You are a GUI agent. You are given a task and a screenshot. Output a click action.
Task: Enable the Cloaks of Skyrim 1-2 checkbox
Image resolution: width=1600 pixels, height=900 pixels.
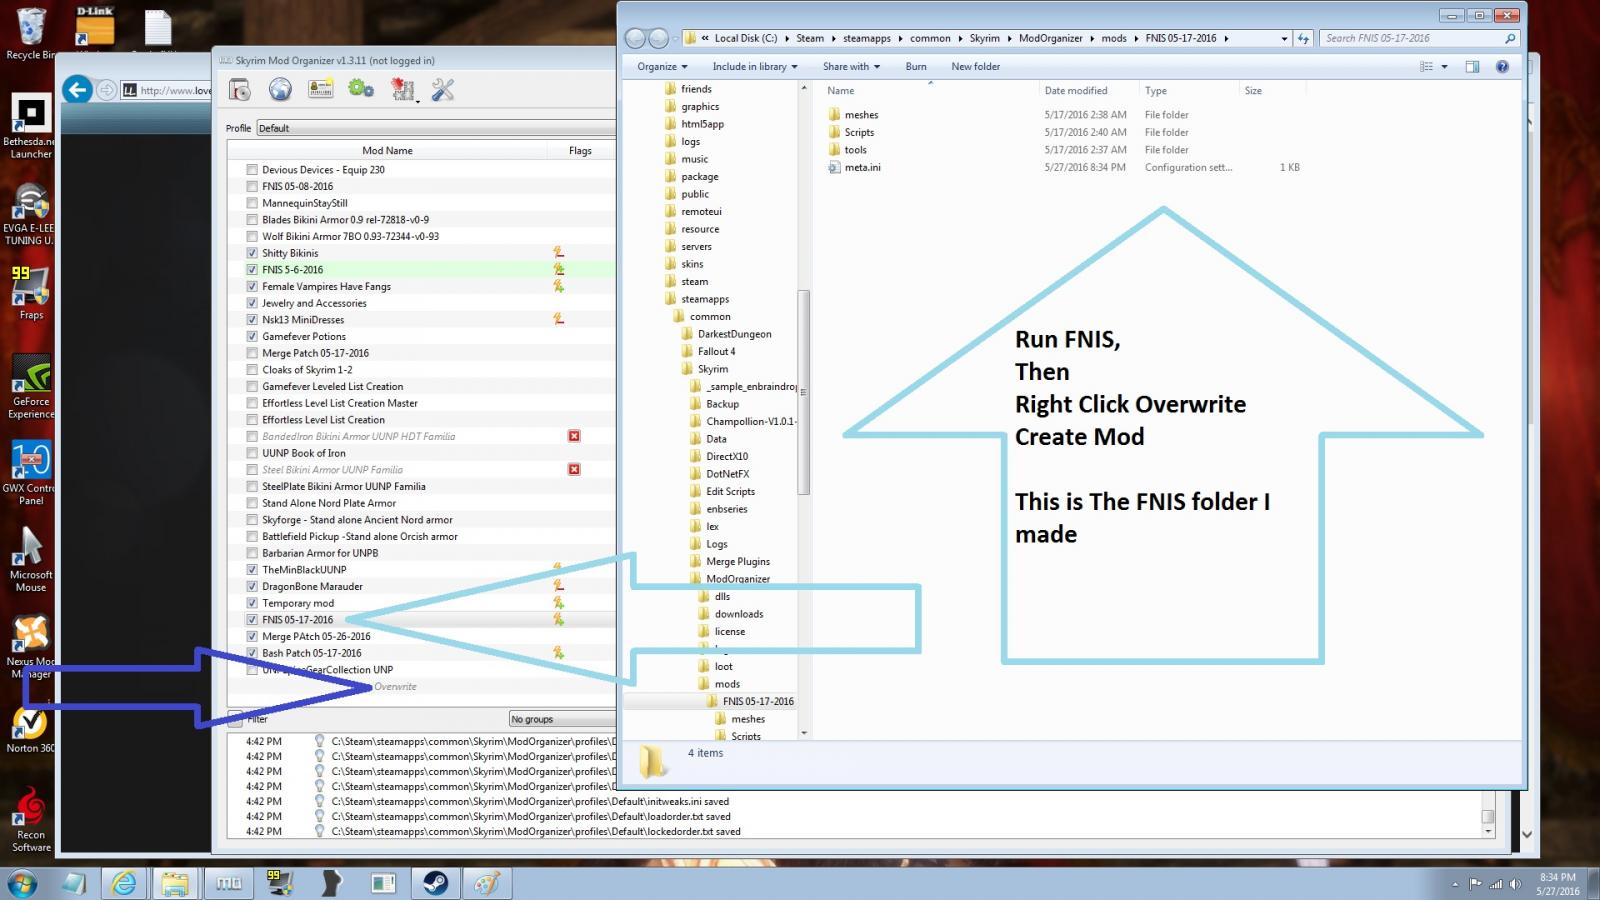pos(252,370)
